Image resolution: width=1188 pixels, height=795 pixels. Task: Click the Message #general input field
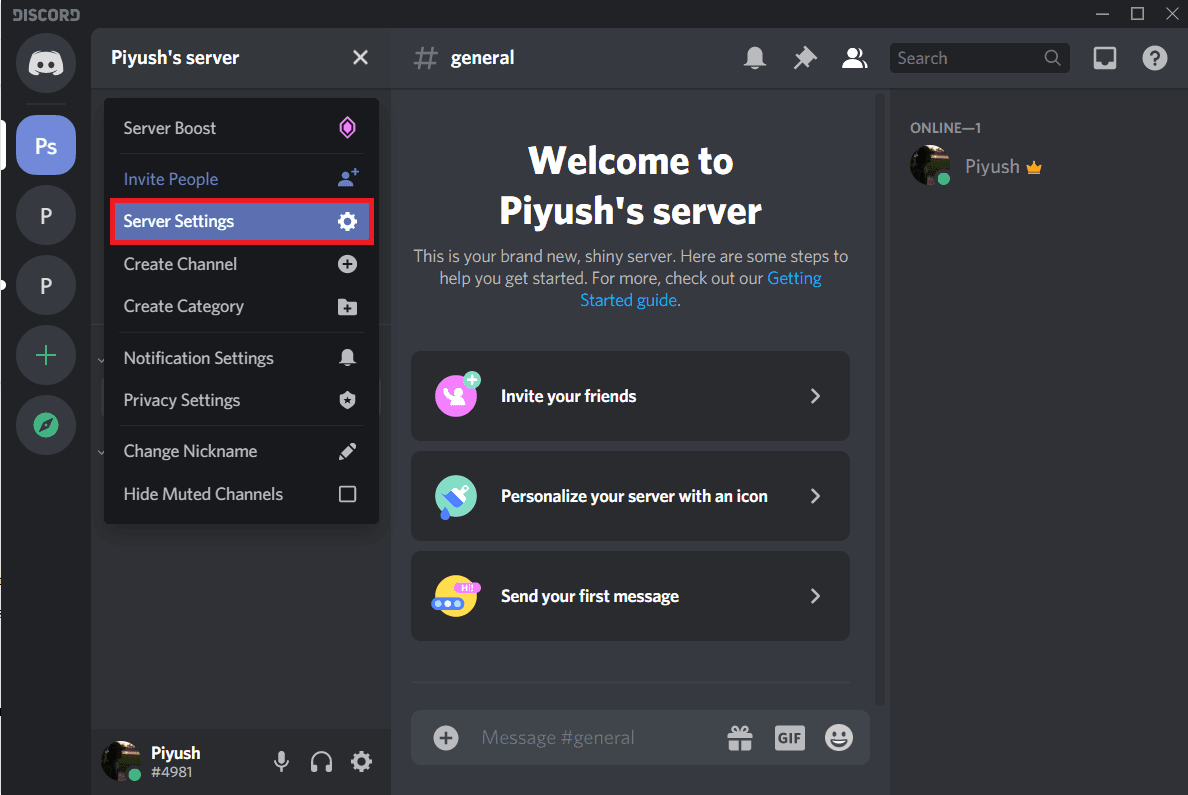pos(558,737)
